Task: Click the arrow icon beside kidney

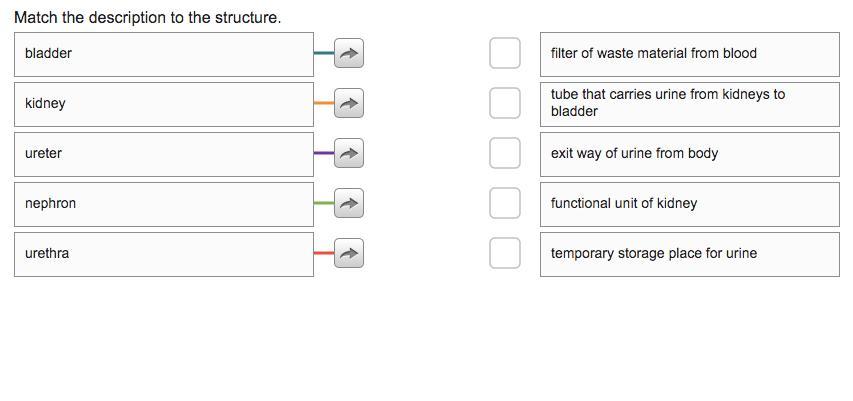Action: pyautogui.click(x=348, y=104)
